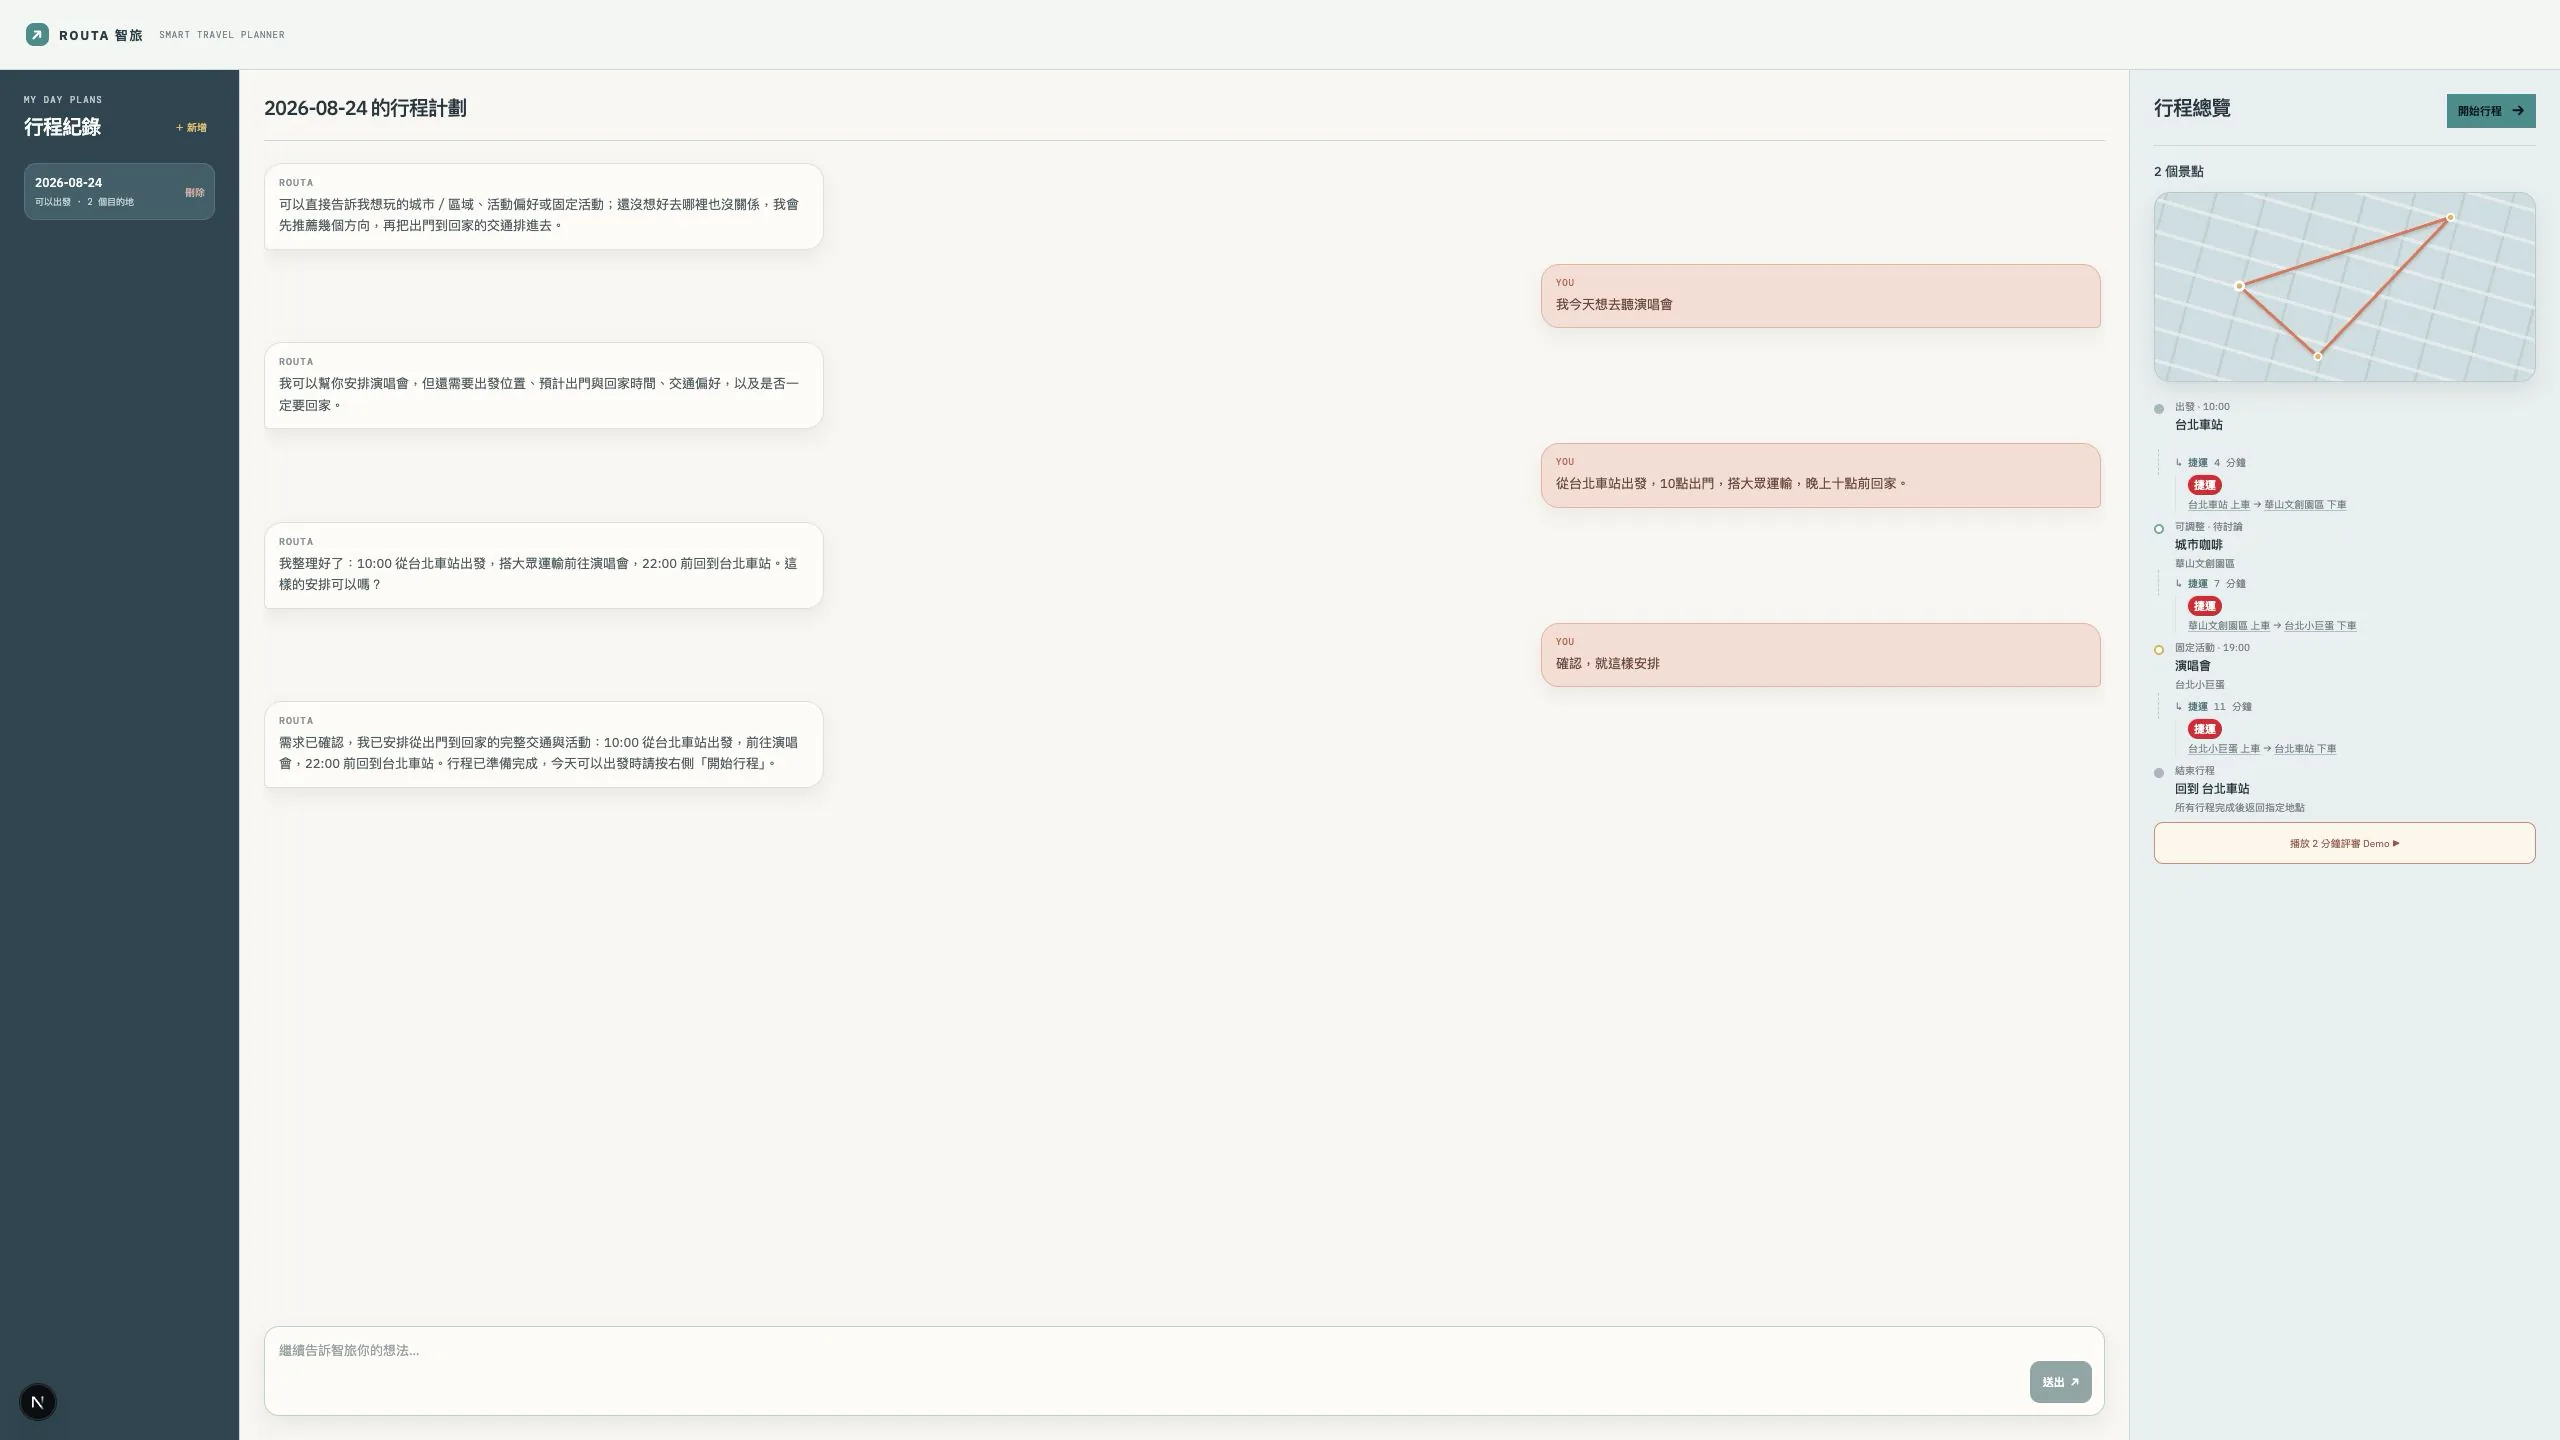Click the timeline circle beside 城市咖啡
Image resolution: width=2560 pixels, height=1440 pixels.
click(2159, 529)
